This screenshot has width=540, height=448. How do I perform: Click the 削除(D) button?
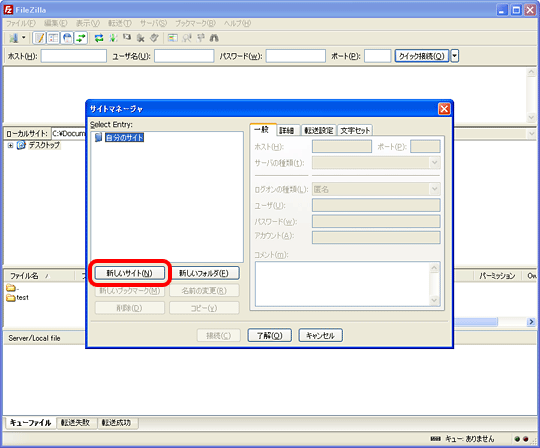click(129, 308)
